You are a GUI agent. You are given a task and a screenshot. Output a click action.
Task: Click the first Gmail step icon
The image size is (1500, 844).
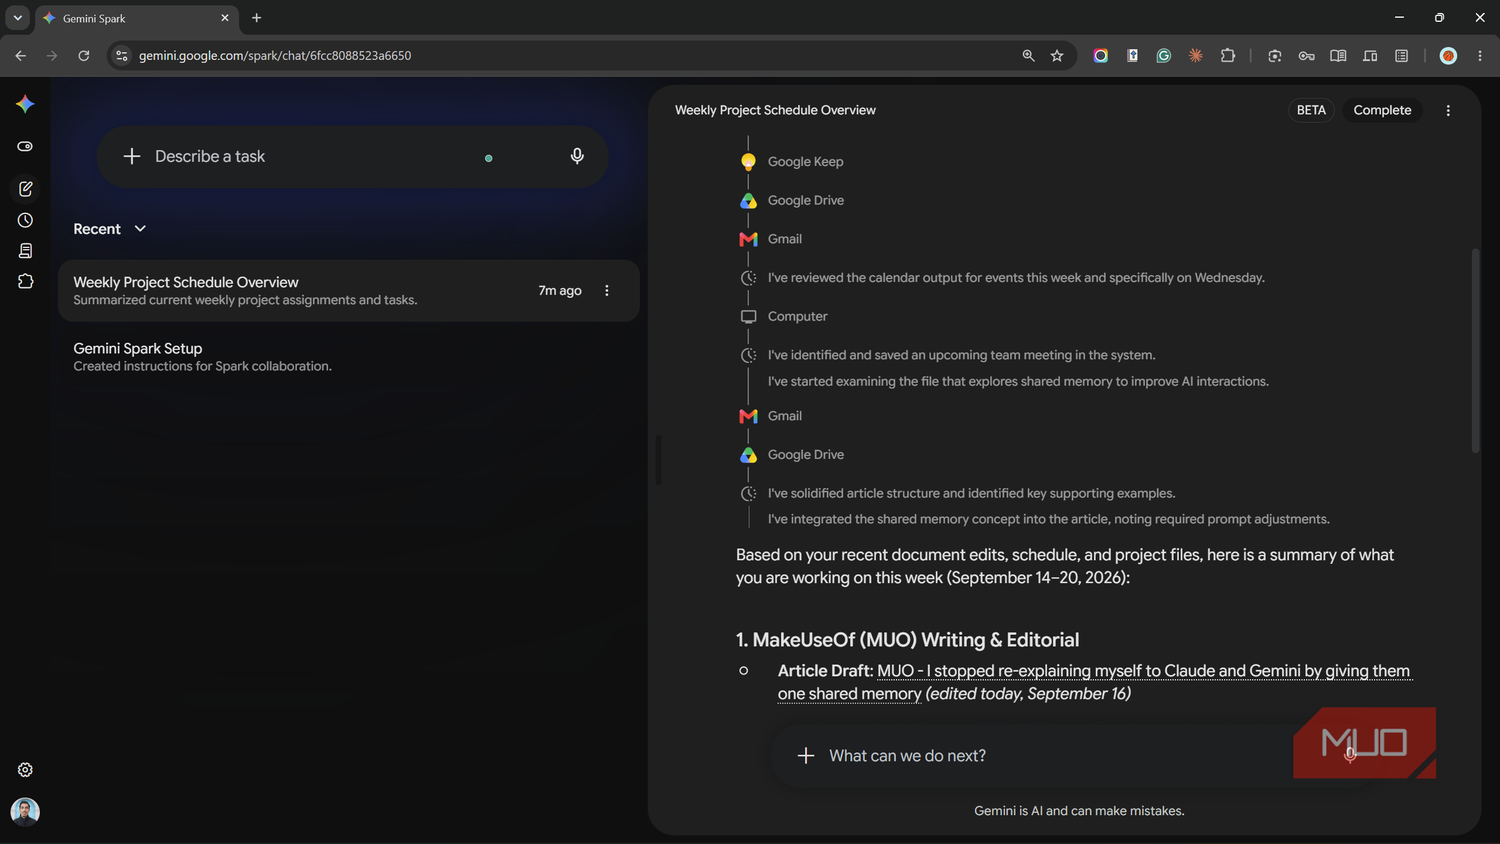click(x=748, y=239)
